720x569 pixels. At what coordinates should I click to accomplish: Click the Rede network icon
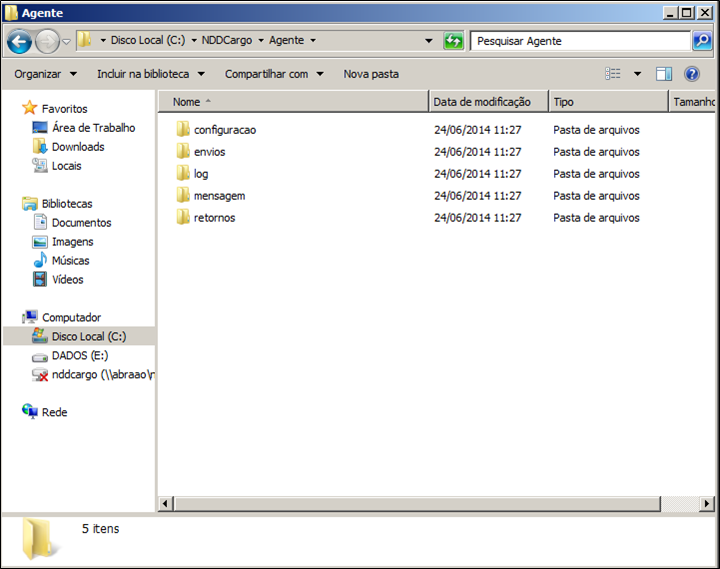point(30,411)
